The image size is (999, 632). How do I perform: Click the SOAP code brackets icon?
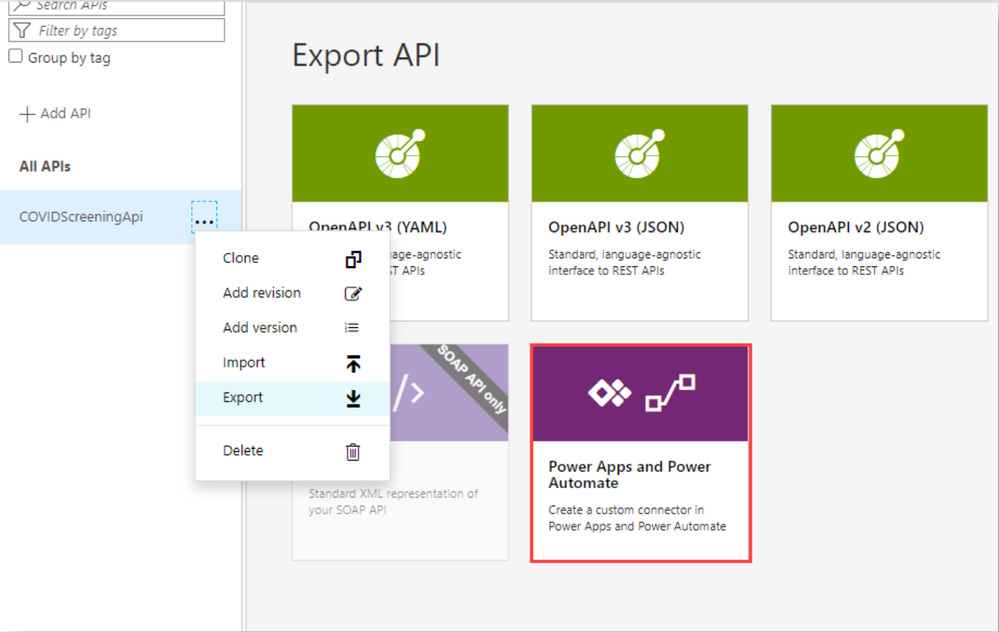click(408, 392)
